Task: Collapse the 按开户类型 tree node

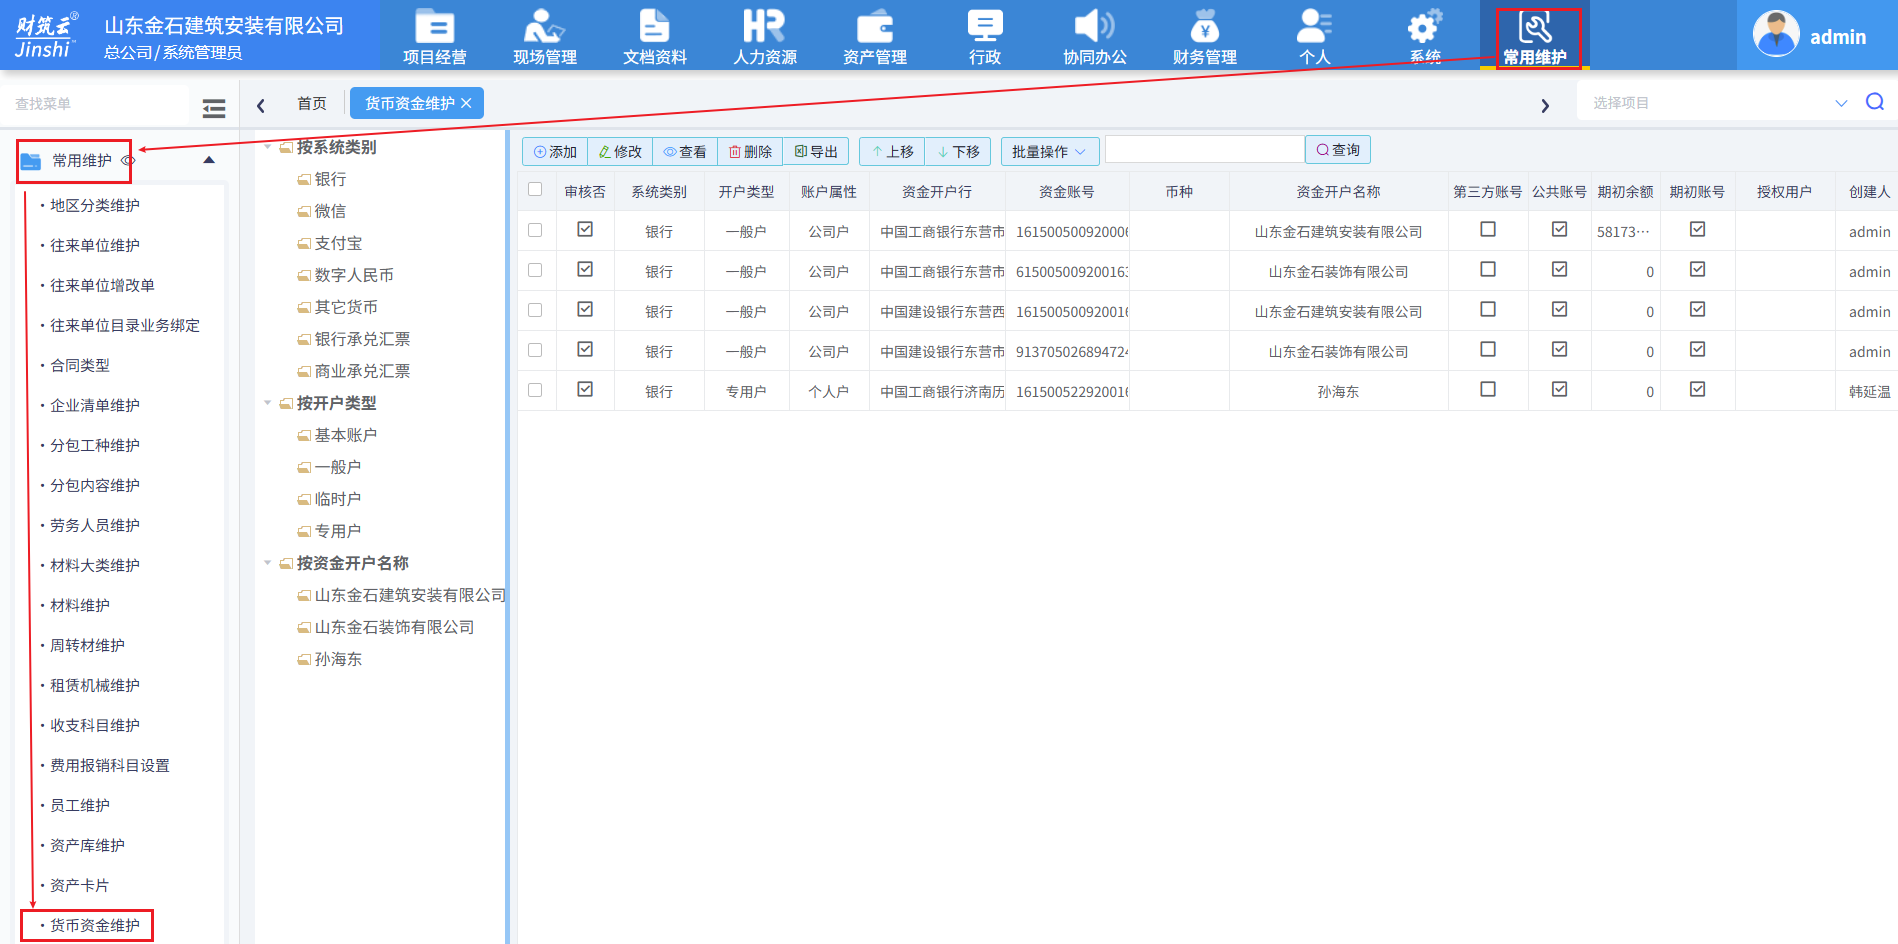Action: coord(267,403)
